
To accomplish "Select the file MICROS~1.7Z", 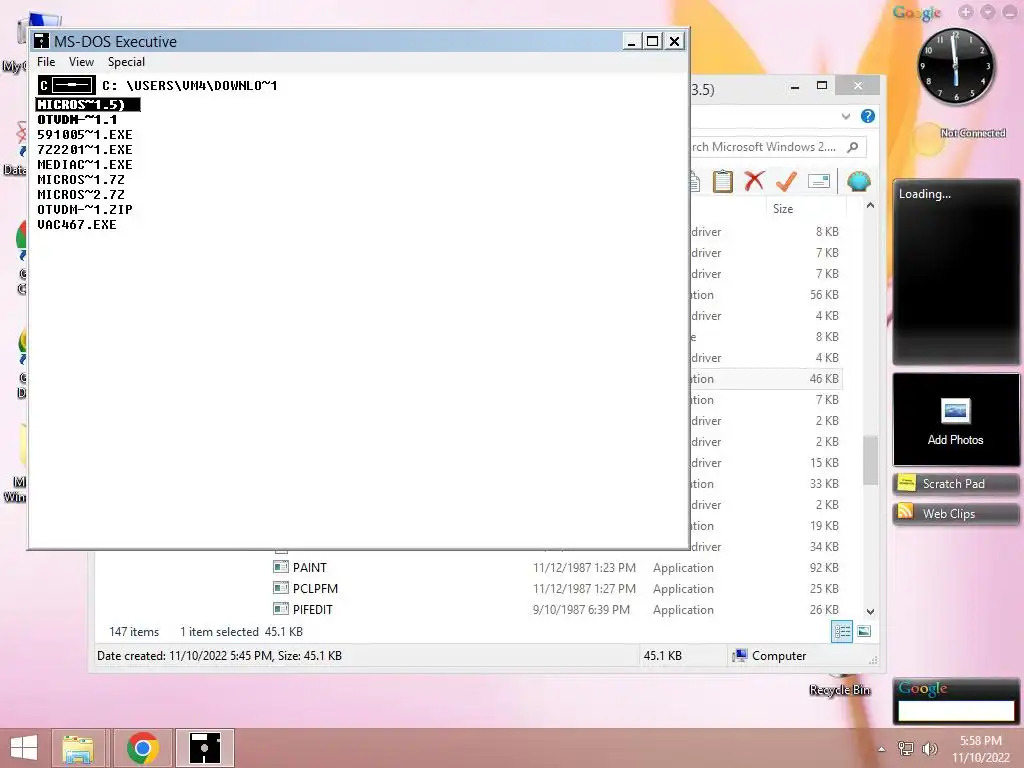I will point(81,180).
